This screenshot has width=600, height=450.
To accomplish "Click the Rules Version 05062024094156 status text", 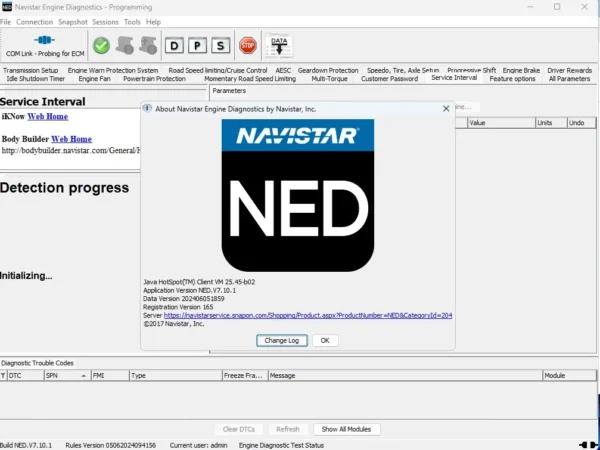I will [x=111, y=445].
